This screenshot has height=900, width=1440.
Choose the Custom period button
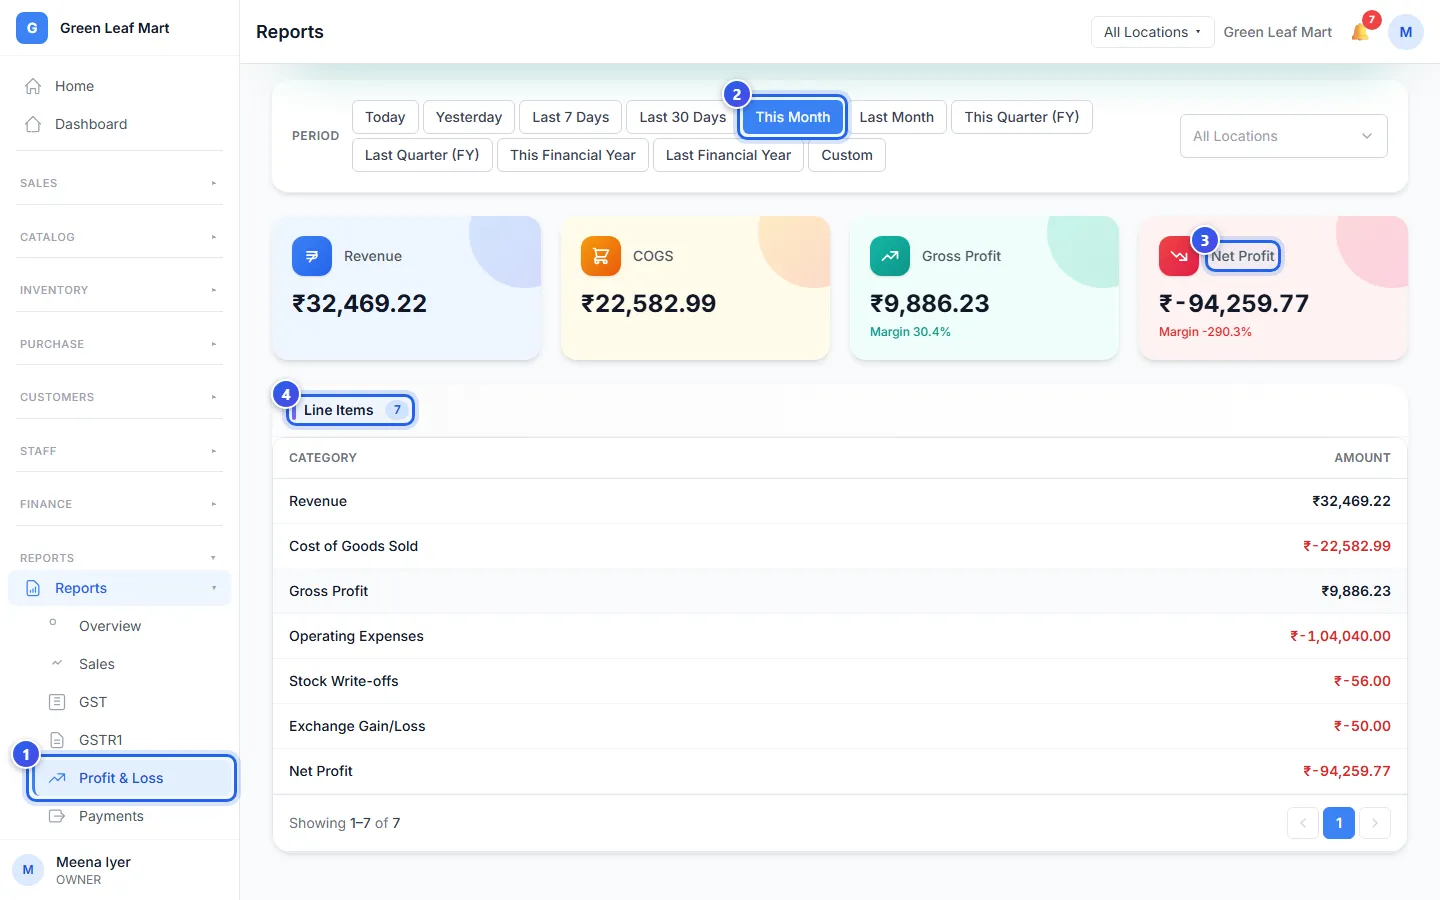[847, 155]
